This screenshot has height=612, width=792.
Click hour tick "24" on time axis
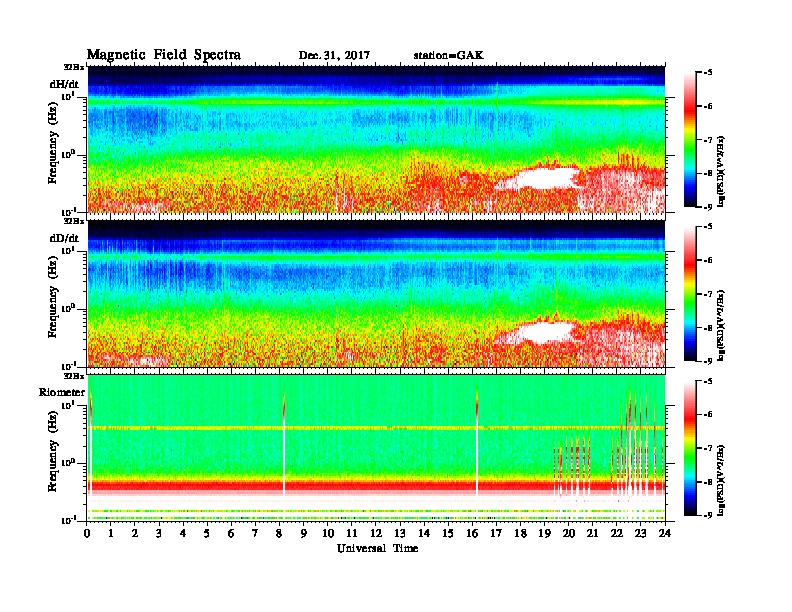[665, 534]
